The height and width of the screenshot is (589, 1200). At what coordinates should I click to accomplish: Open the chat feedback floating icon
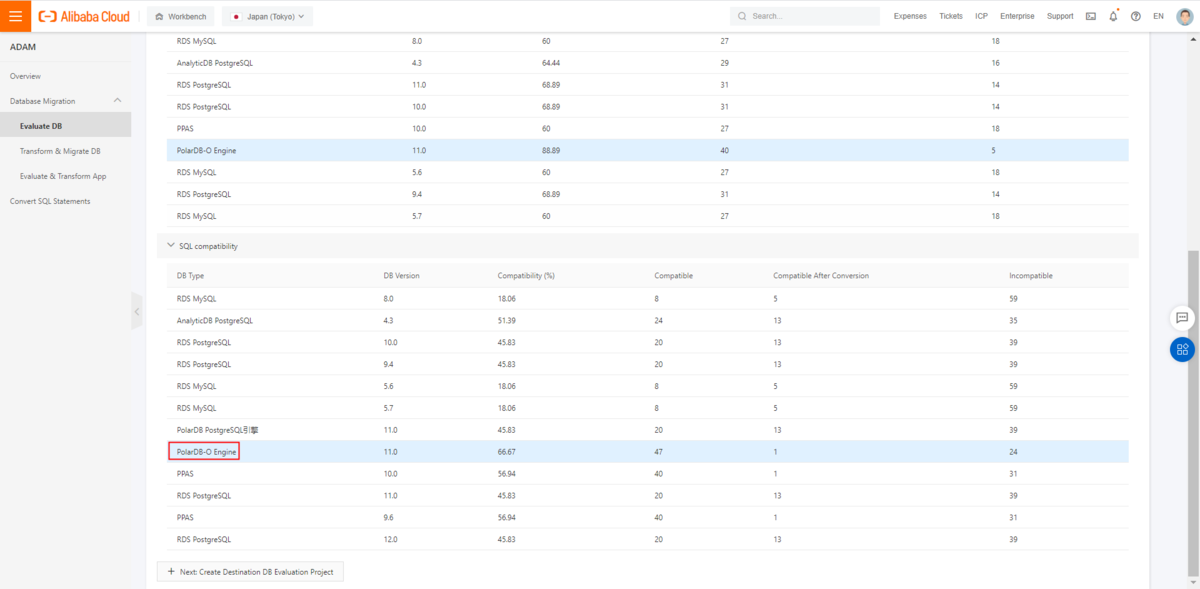coord(1182,317)
